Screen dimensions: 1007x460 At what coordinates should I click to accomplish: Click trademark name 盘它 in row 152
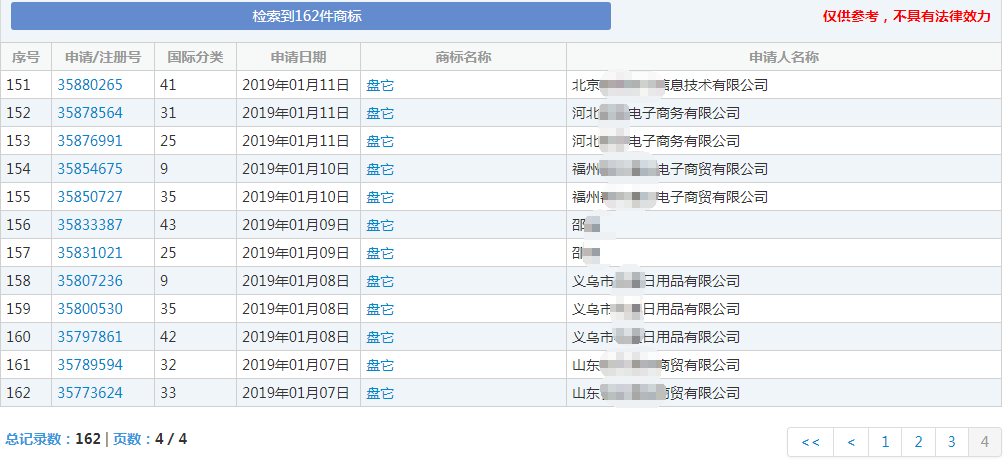pyautogui.click(x=380, y=113)
